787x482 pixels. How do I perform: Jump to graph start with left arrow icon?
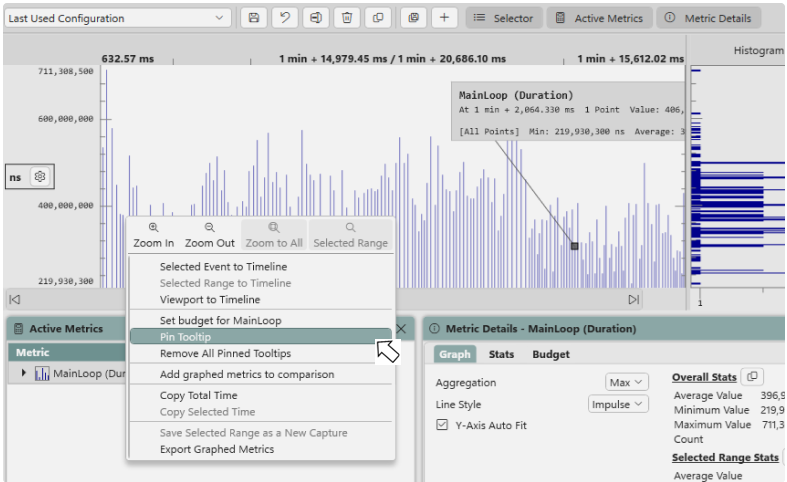coord(15,300)
